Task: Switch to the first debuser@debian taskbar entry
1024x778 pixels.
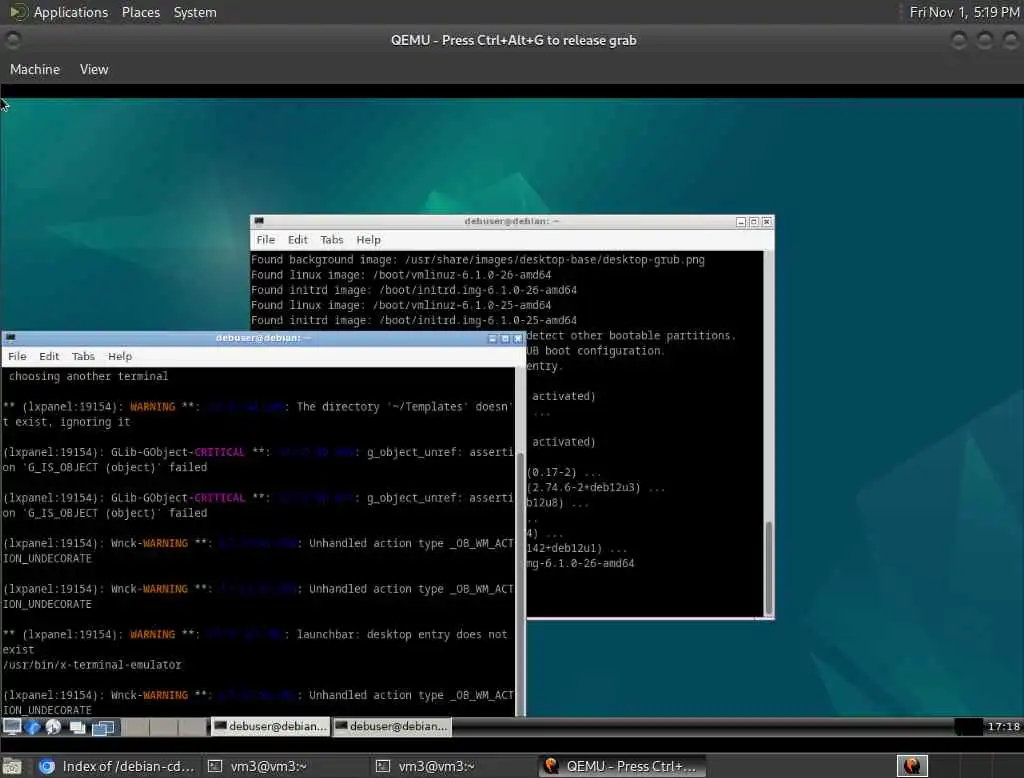Action: click(270, 726)
